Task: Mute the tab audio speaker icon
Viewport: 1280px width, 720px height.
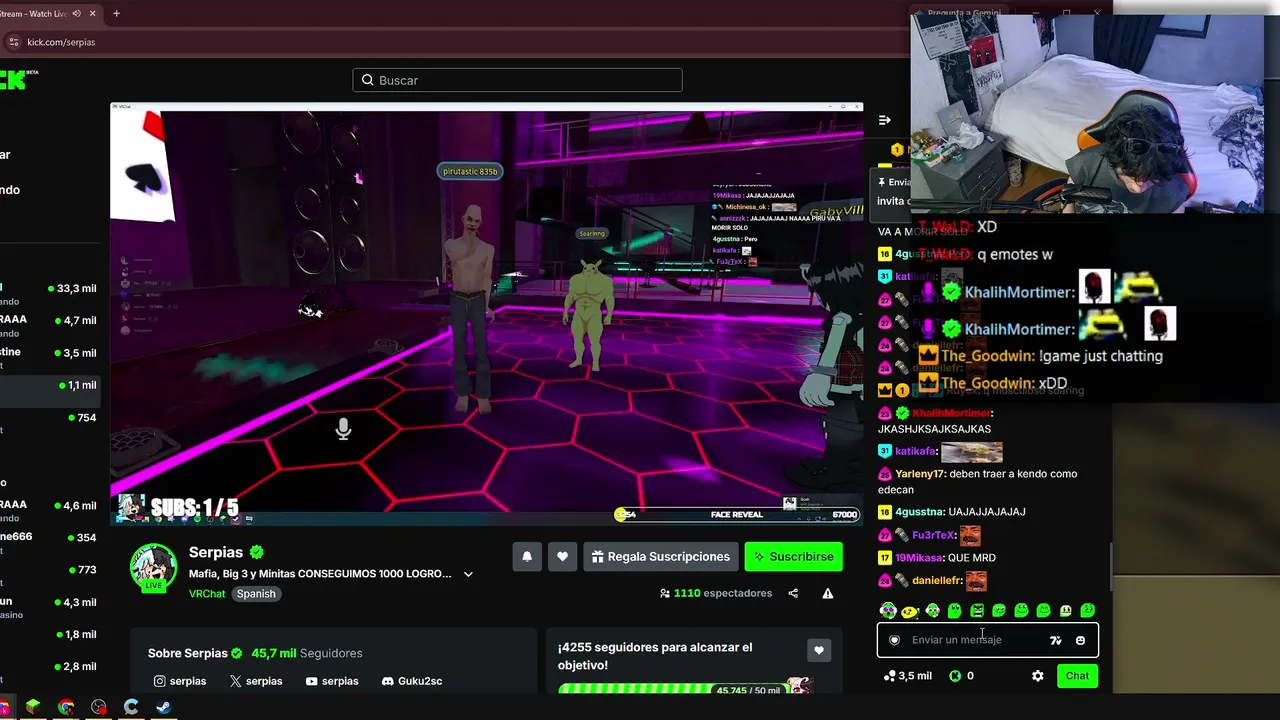Action: [x=77, y=14]
